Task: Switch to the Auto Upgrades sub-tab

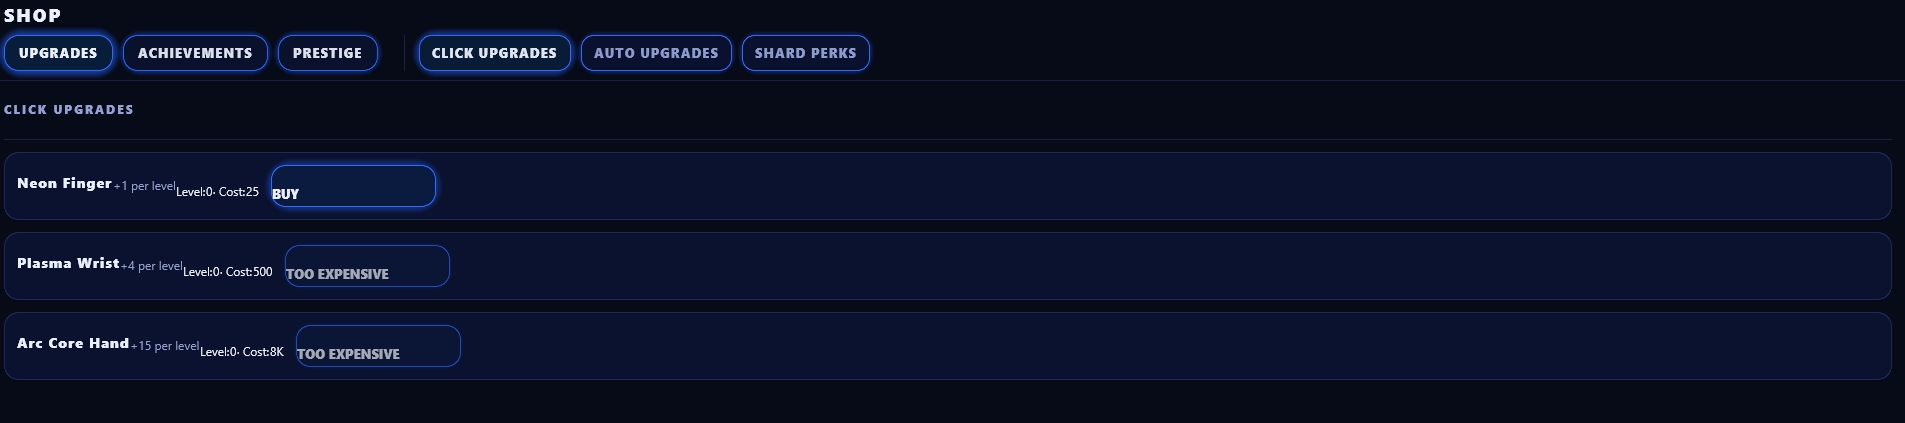Action: coord(656,53)
